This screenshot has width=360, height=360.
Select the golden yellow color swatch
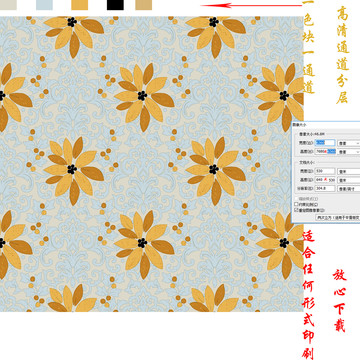coord(80,5)
